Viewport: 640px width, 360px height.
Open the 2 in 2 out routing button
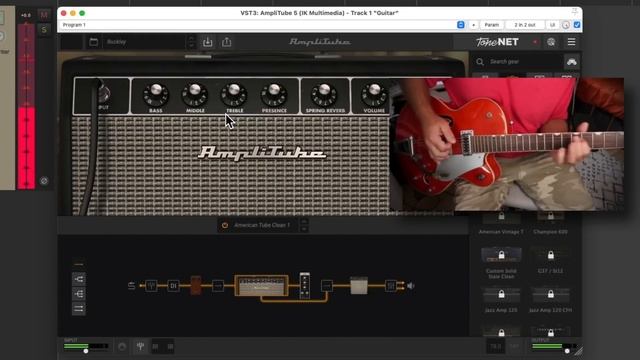point(525,25)
